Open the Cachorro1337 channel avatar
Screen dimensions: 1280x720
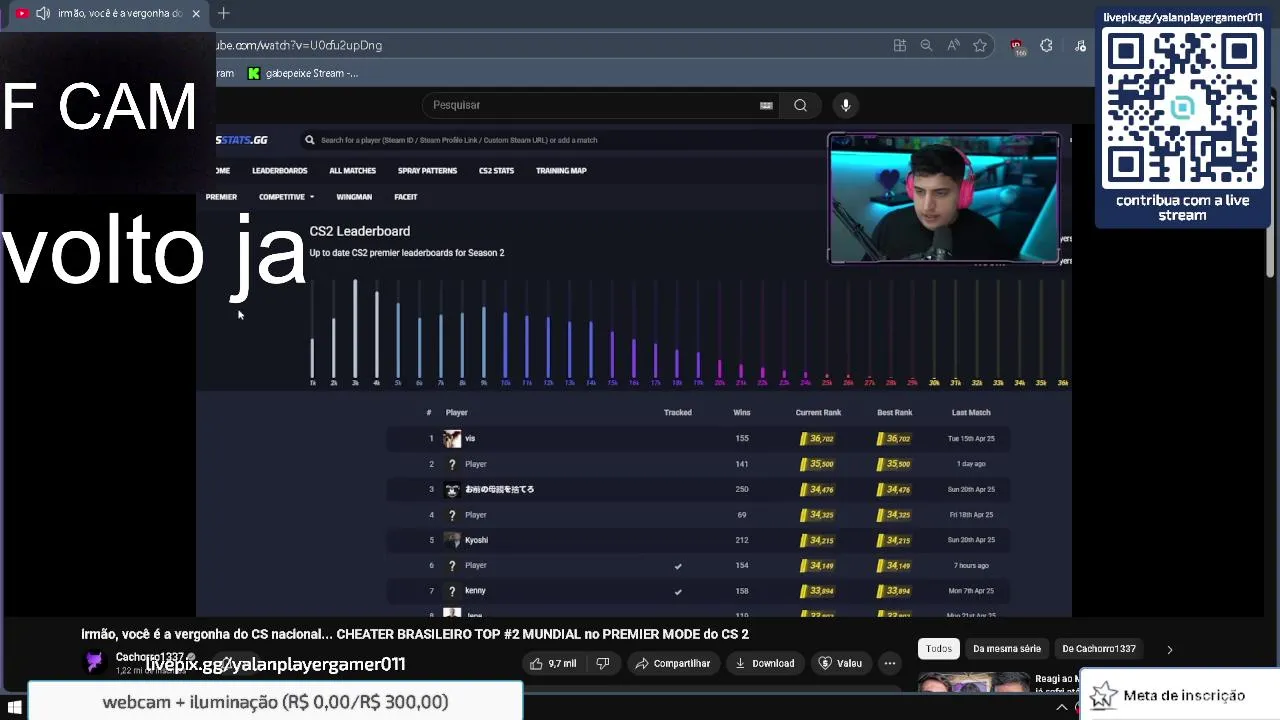[x=94, y=661]
